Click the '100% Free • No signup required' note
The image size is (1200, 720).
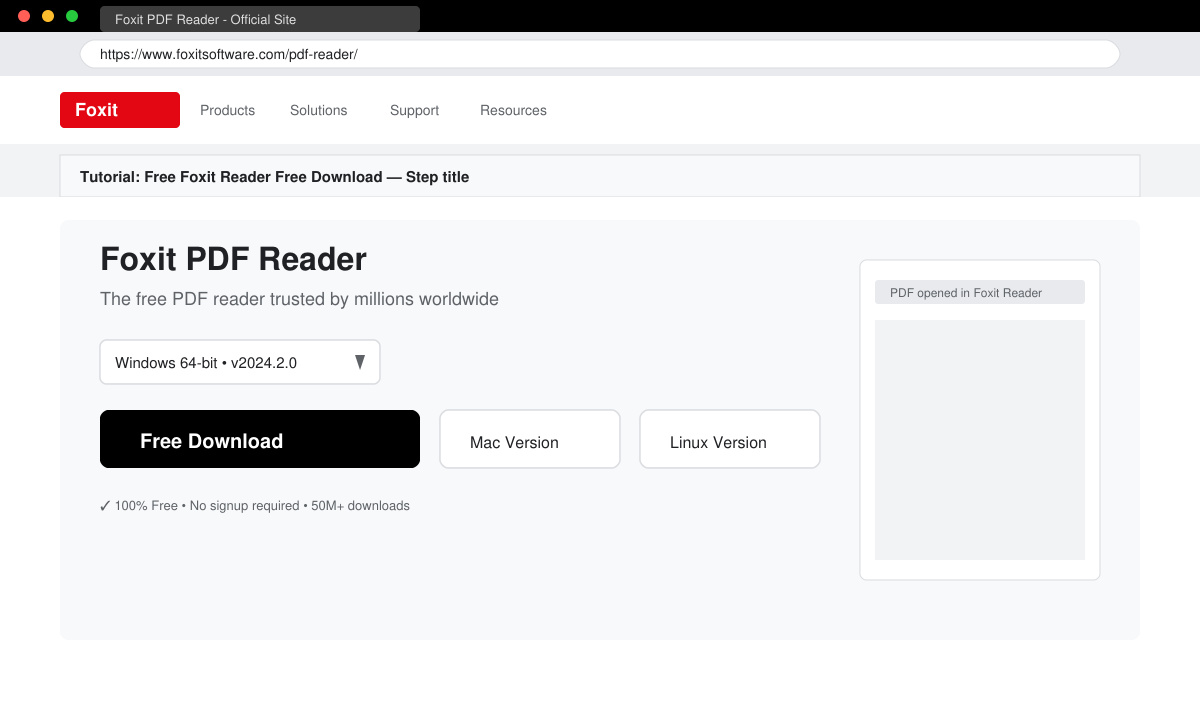click(255, 506)
